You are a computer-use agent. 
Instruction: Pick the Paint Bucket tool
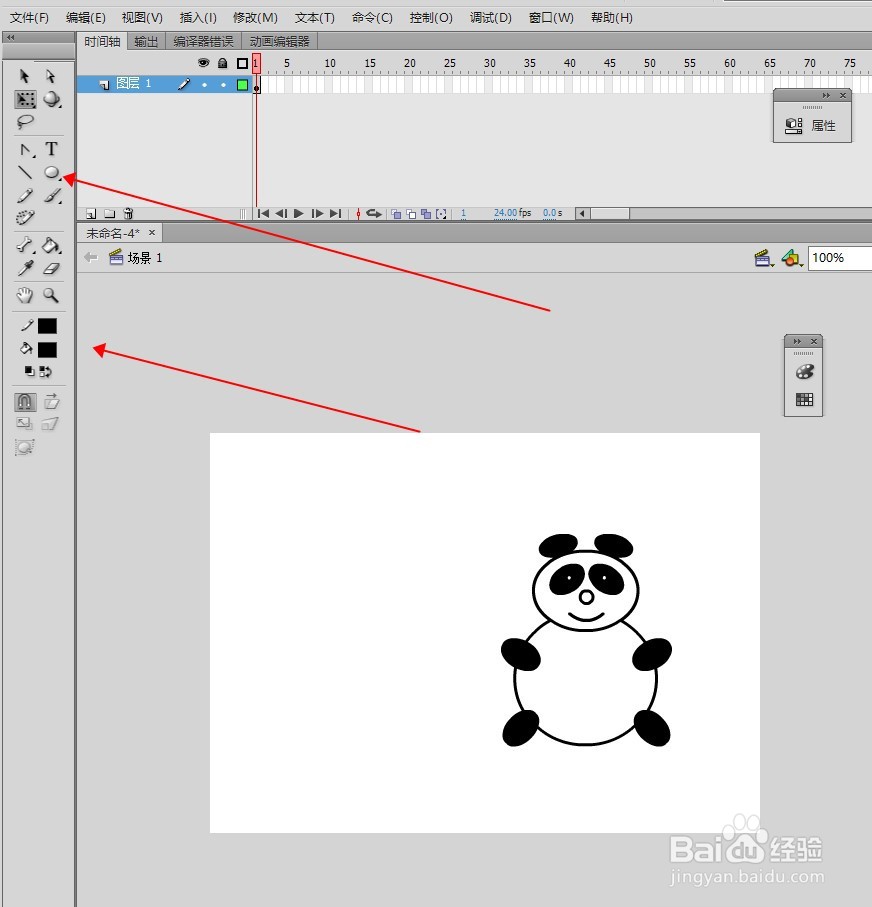[x=51, y=244]
